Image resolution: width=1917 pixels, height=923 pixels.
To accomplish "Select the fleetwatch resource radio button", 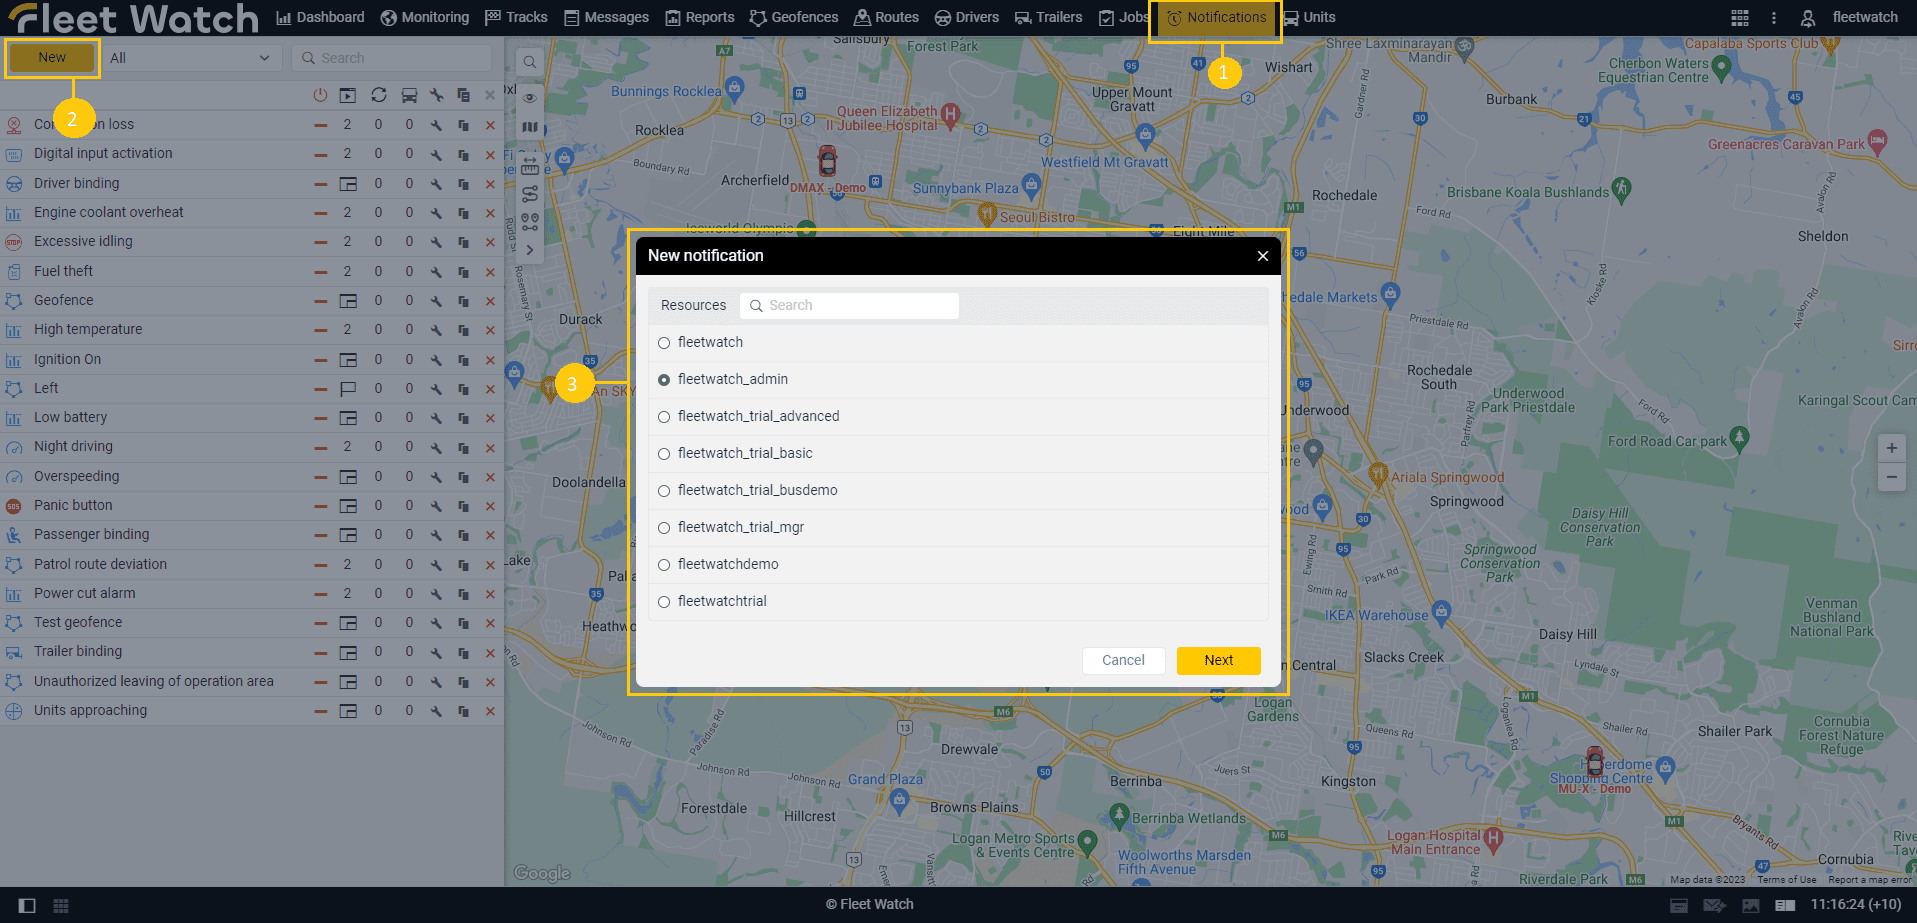I will point(664,343).
